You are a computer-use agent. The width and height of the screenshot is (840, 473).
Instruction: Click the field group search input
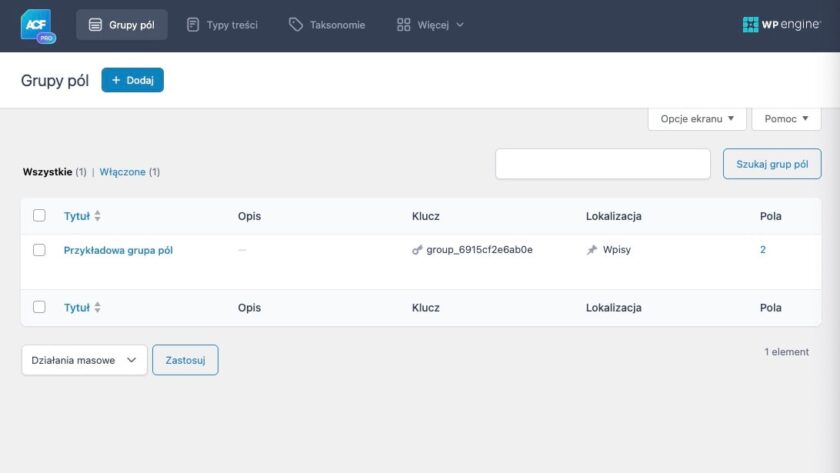click(602, 164)
